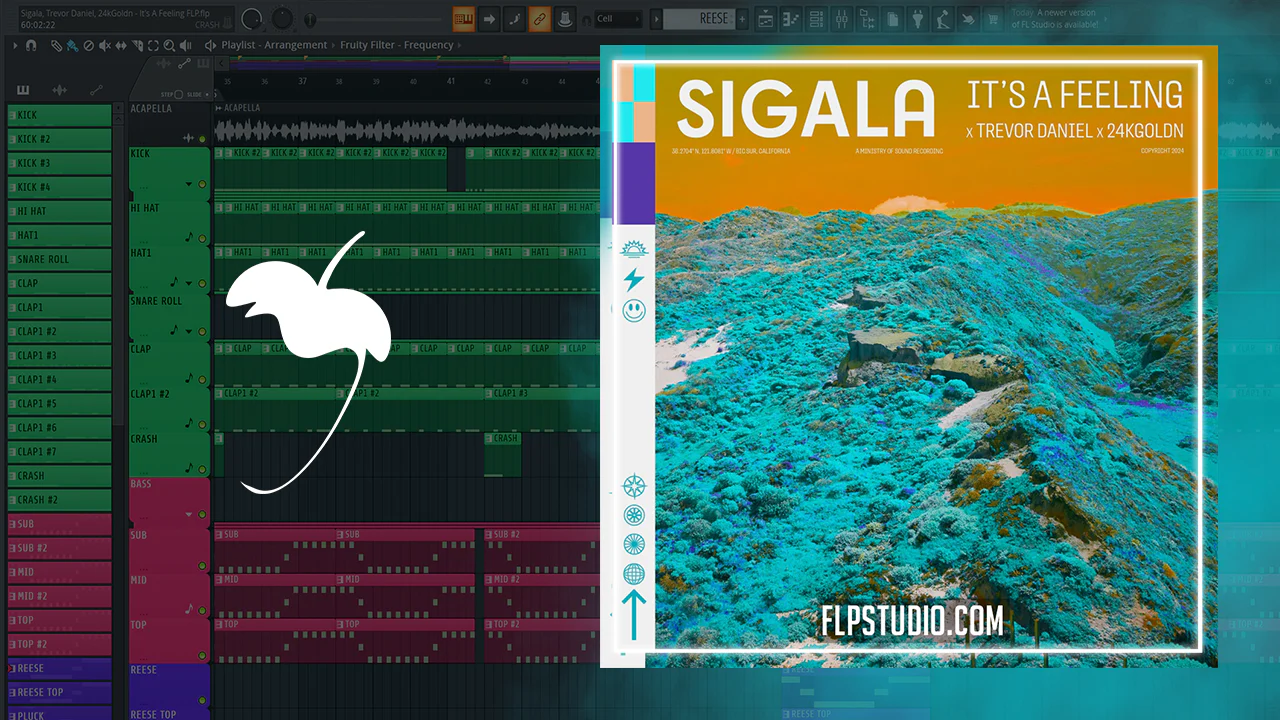Show automation clips in the picker panel

click(96, 90)
